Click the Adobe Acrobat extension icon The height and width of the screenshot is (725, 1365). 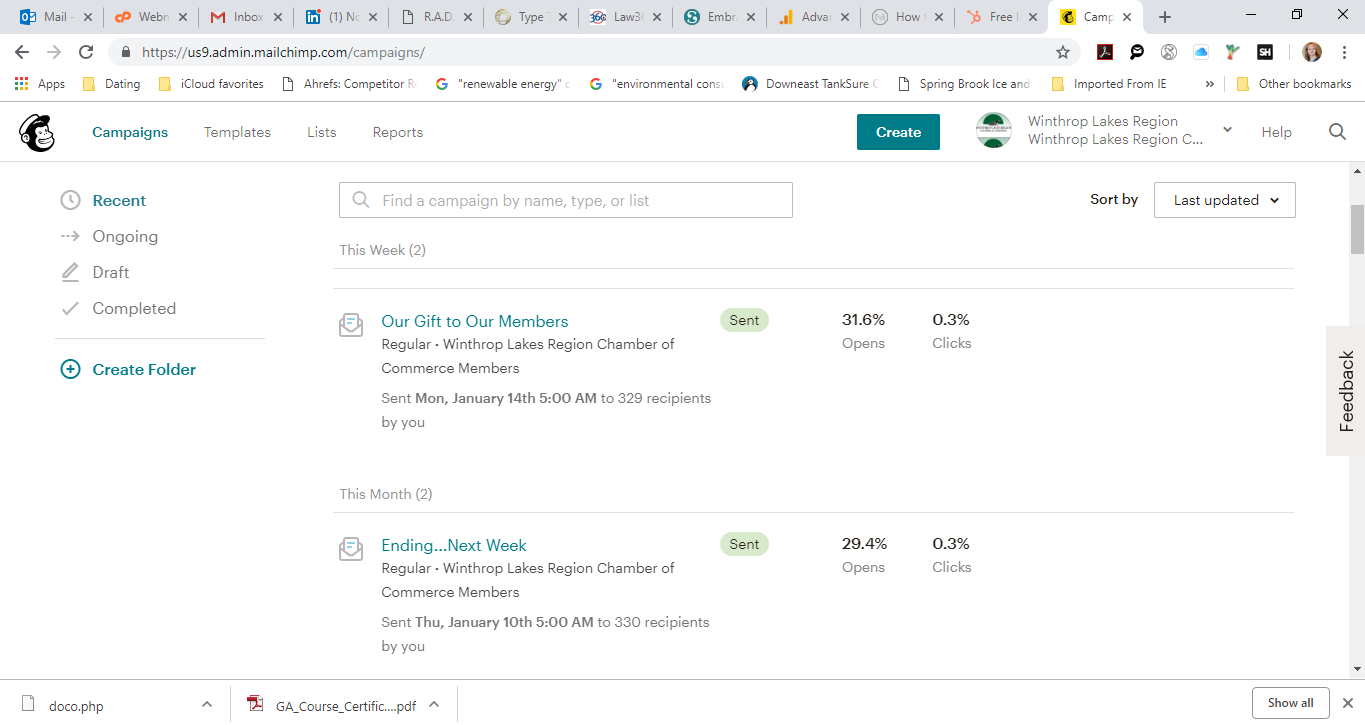[x=1105, y=52]
